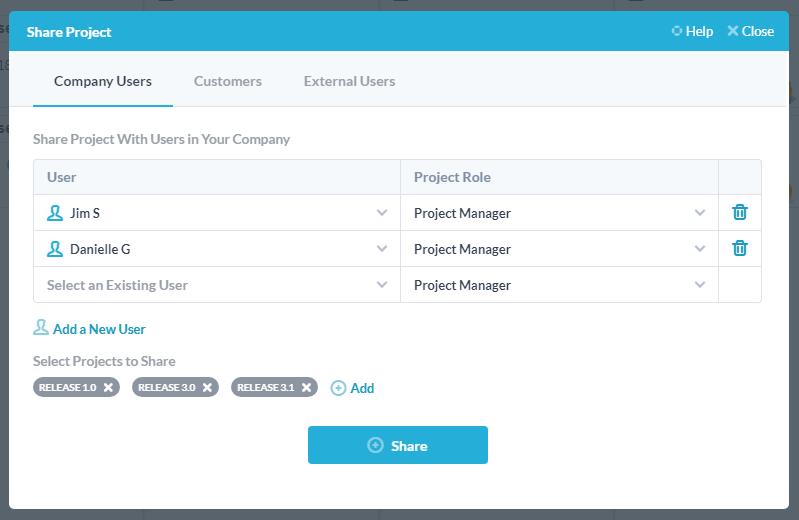The height and width of the screenshot is (520, 799).
Task: Open Project Role dropdown for Jim S
Action: coord(560,213)
